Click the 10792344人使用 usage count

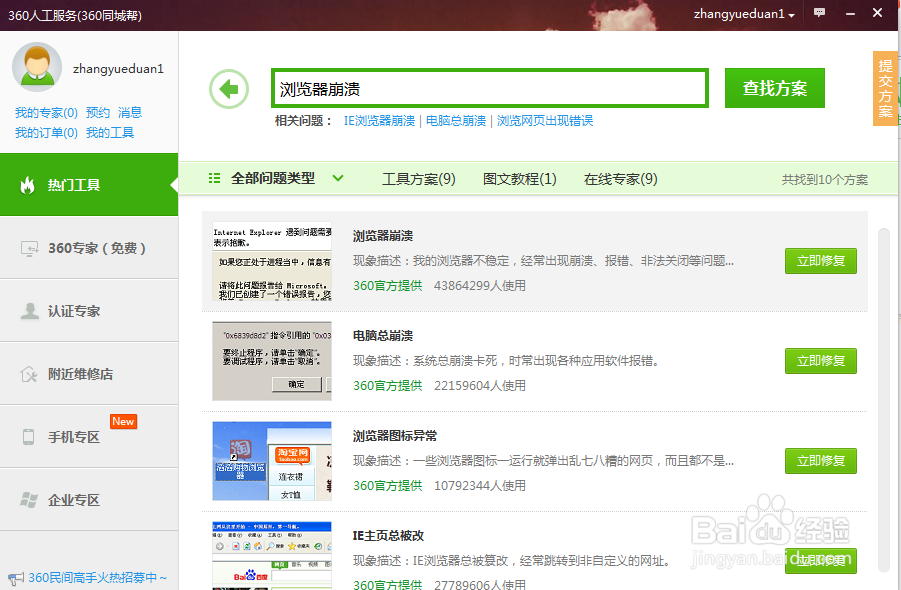tap(480, 485)
